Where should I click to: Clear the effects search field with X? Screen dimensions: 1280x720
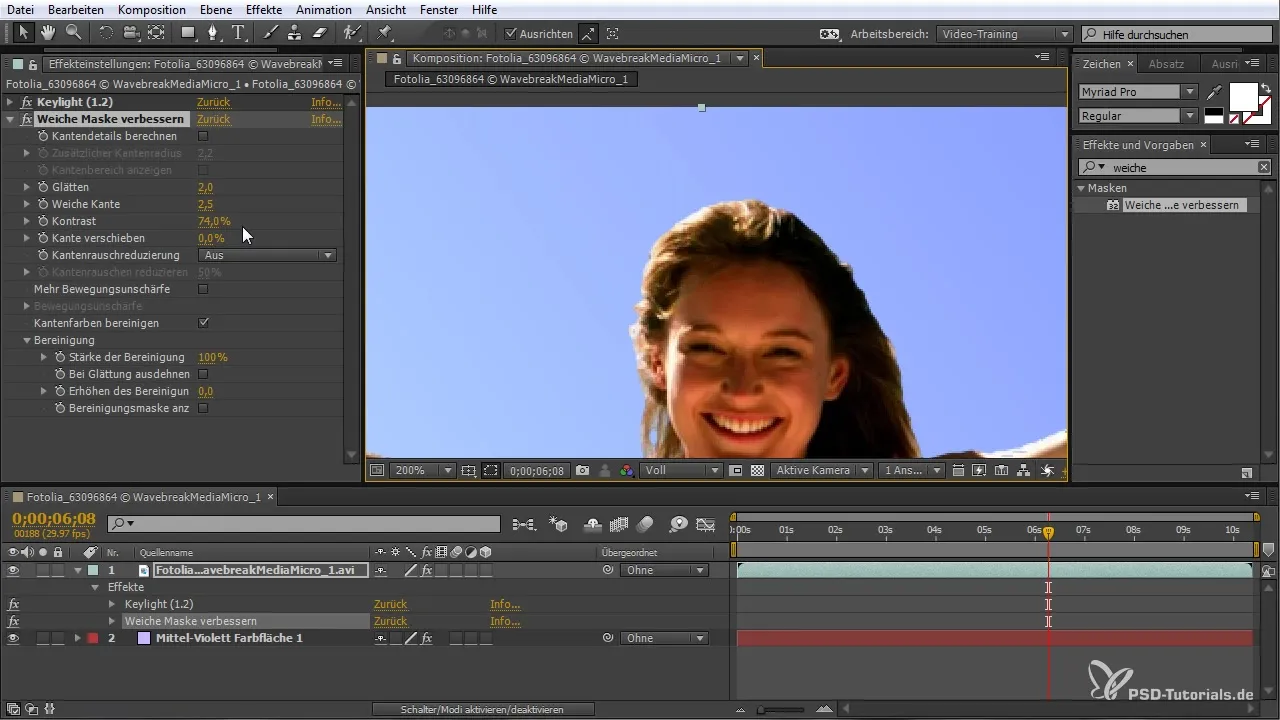tap(1264, 167)
